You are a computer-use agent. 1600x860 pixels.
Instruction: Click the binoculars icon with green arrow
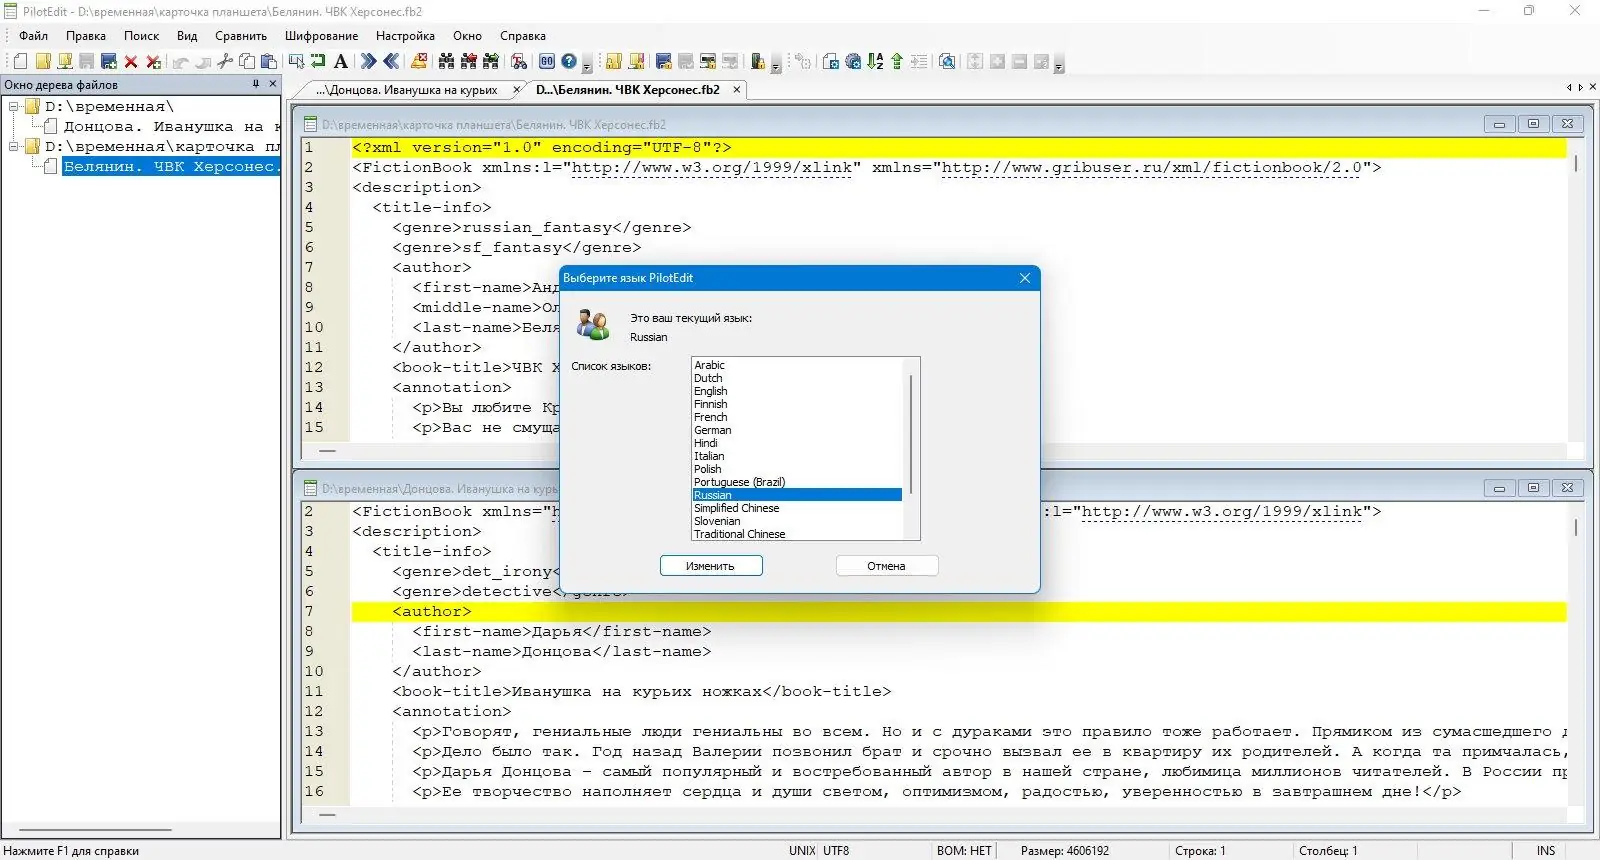490,62
